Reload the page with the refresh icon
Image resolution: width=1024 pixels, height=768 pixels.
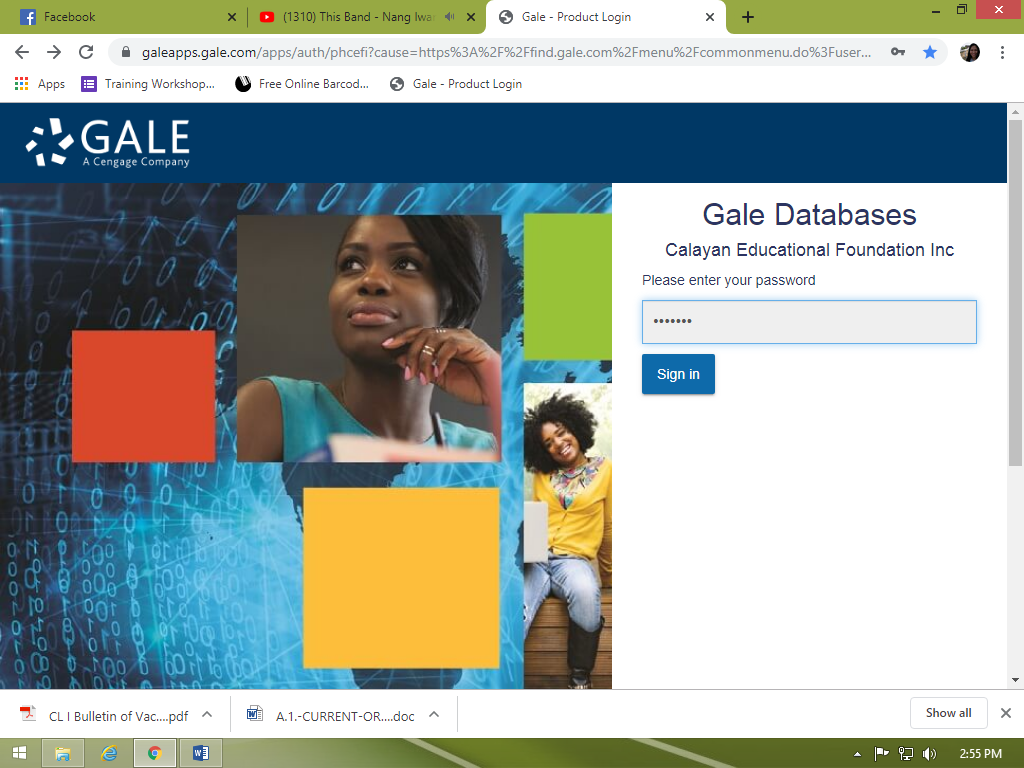click(86, 52)
